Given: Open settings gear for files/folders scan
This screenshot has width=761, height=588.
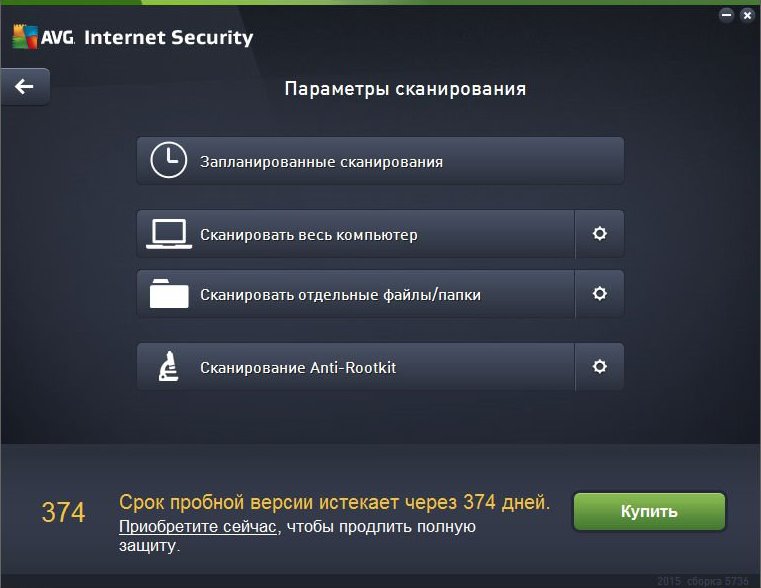Looking at the screenshot, I should coord(599,294).
